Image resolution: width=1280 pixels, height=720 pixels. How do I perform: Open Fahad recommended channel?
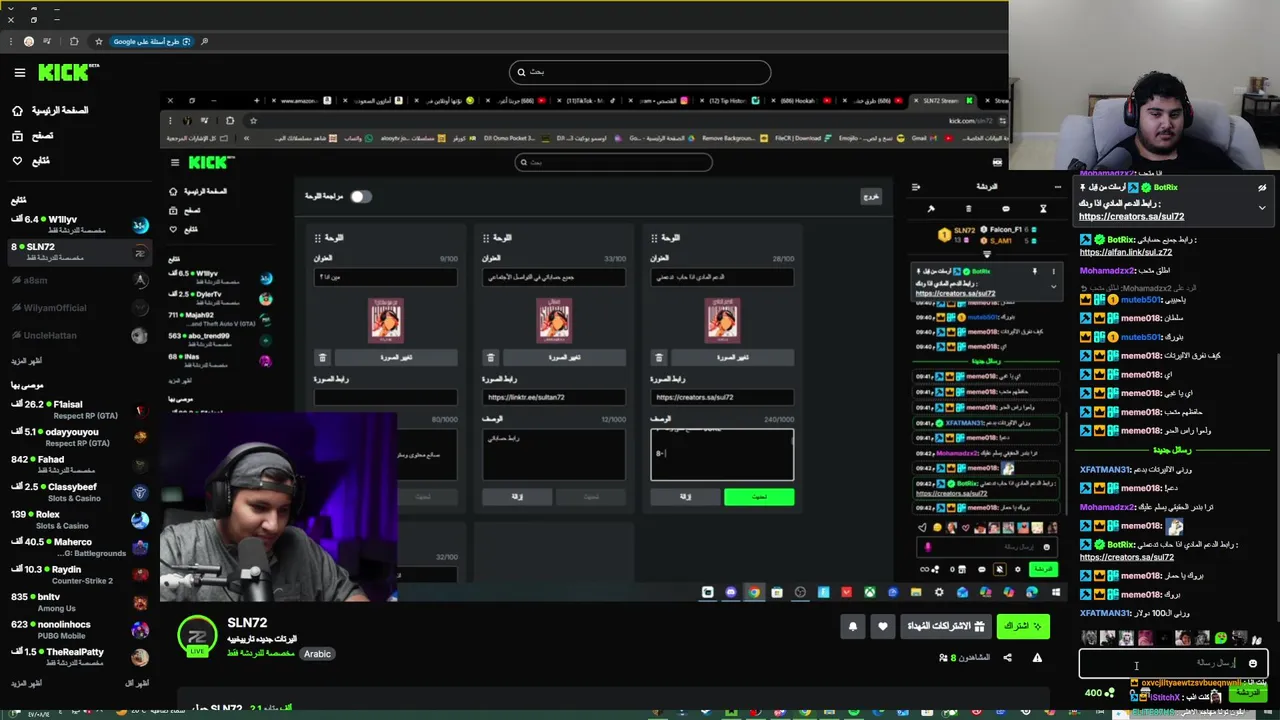point(78,465)
